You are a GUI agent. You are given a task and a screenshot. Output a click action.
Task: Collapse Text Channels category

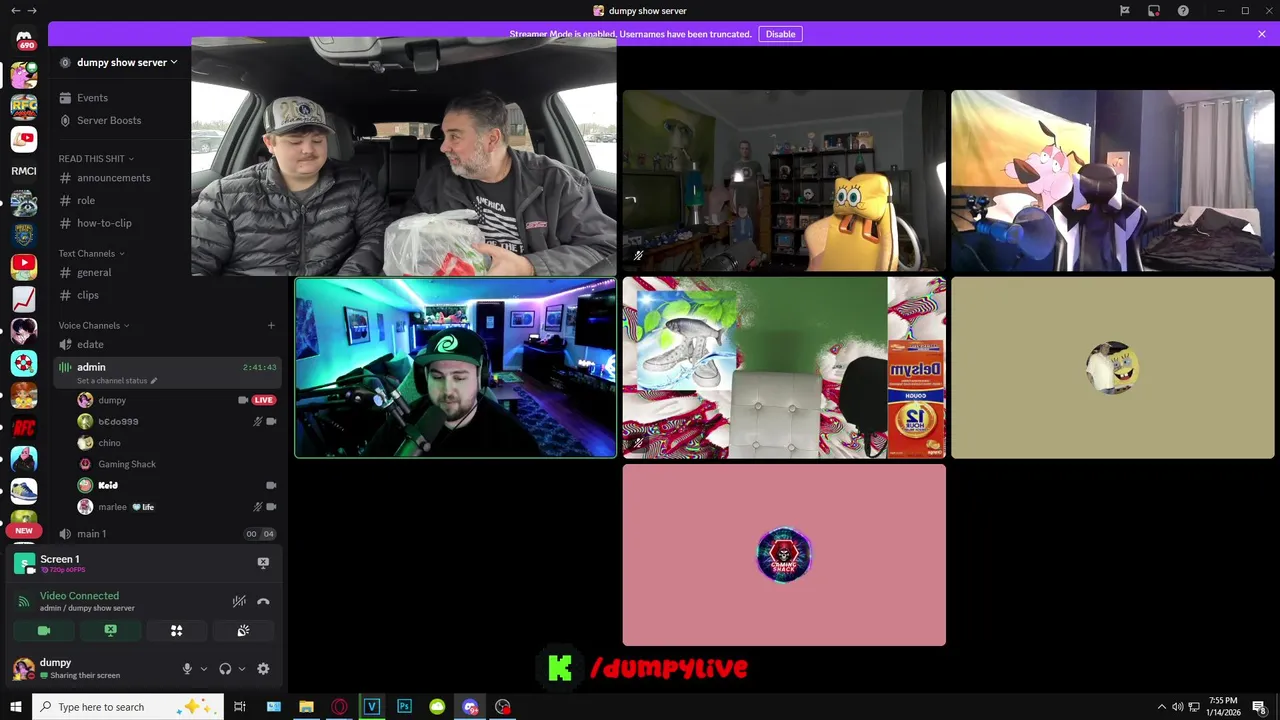tap(92, 253)
